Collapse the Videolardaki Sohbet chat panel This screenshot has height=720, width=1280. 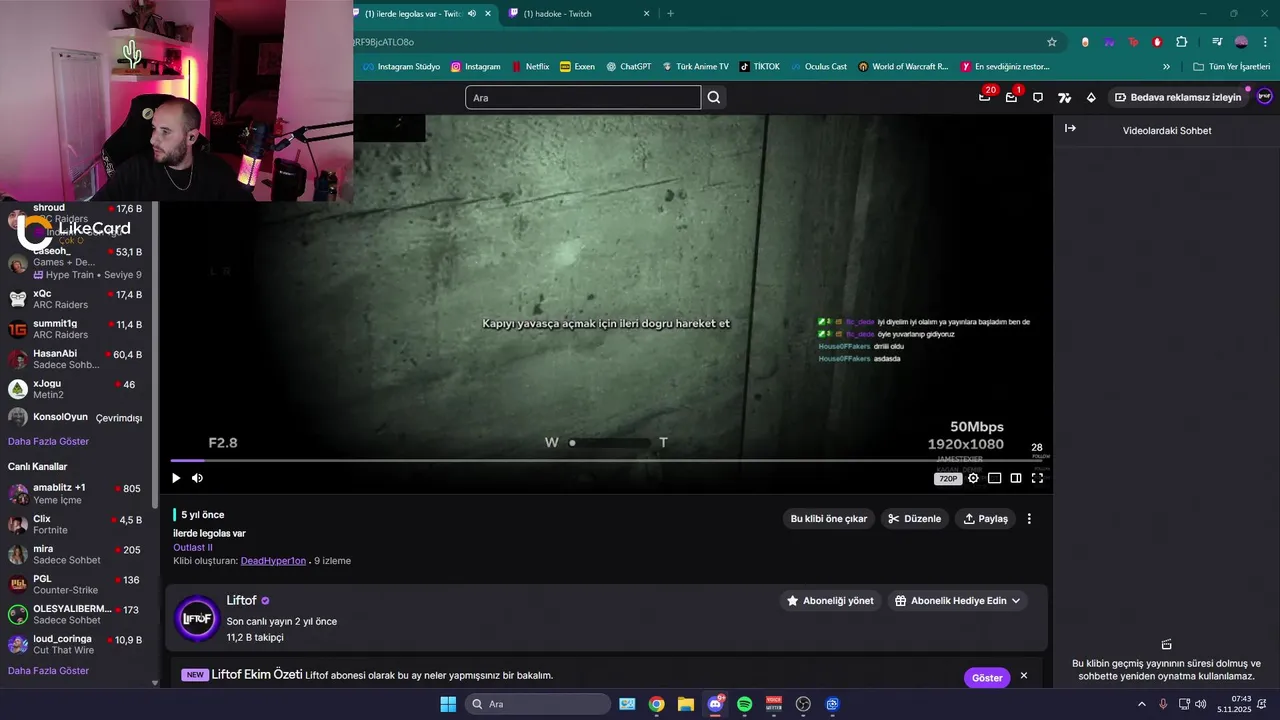click(1070, 129)
